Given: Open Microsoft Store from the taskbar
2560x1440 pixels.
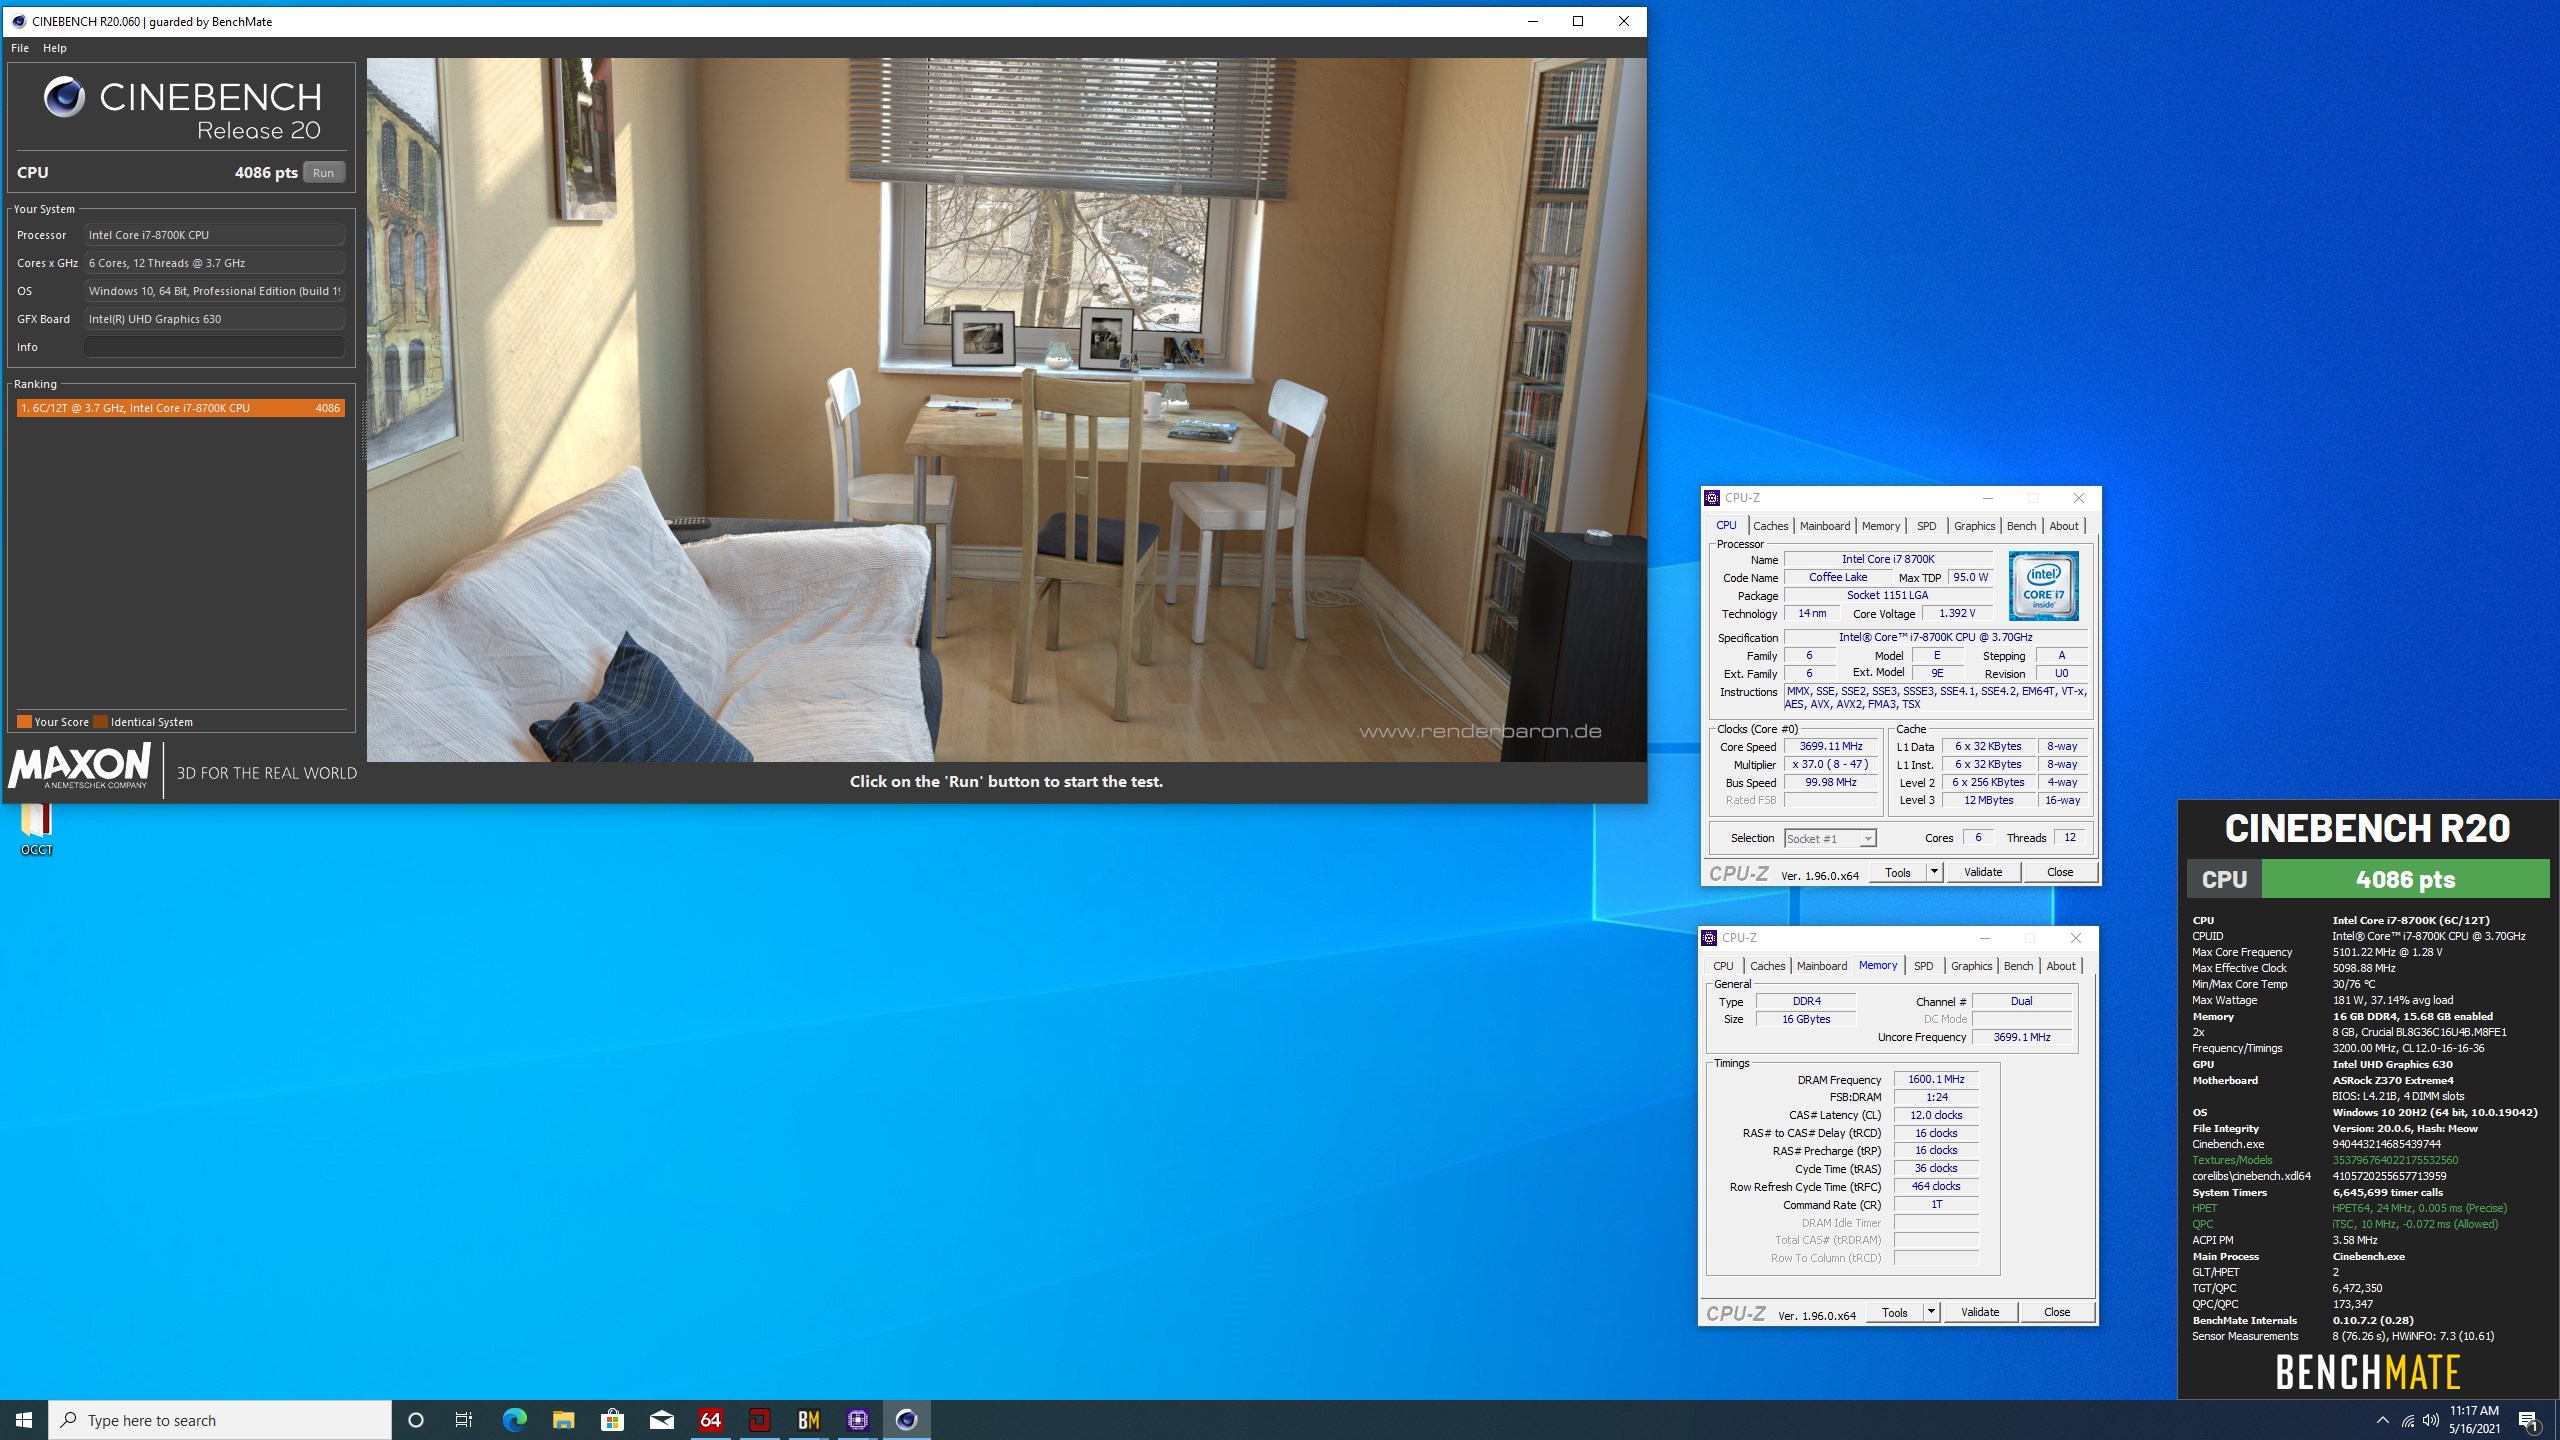Looking at the screenshot, I should pyautogui.click(x=612, y=1420).
